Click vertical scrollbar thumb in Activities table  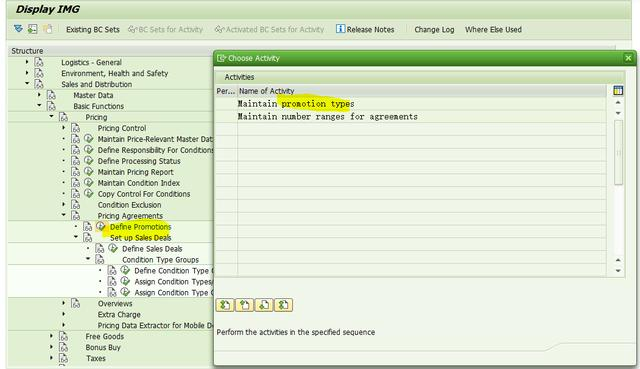coord(618,152)
